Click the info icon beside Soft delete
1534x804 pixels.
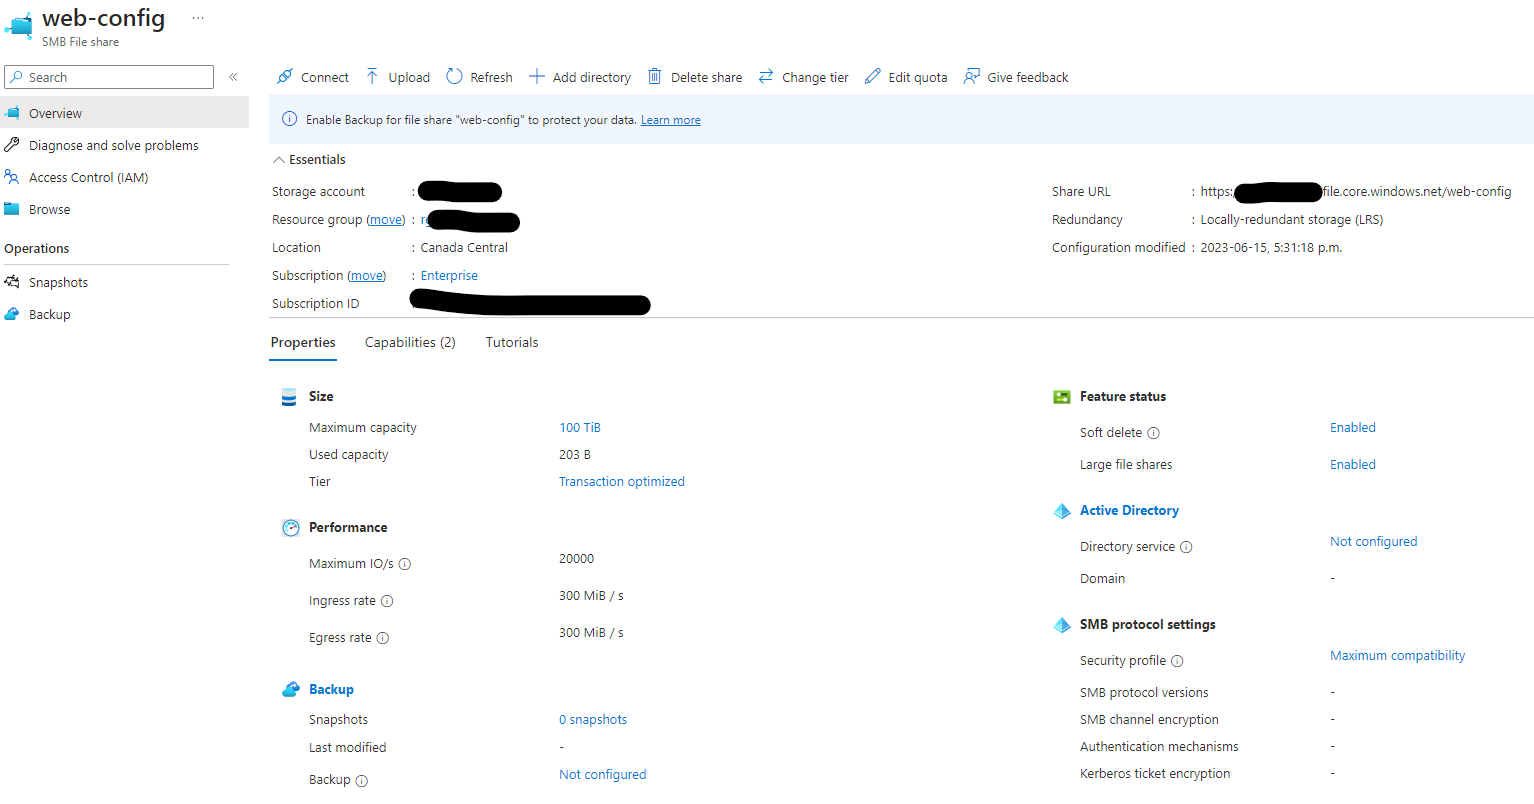click(1153, 433)
